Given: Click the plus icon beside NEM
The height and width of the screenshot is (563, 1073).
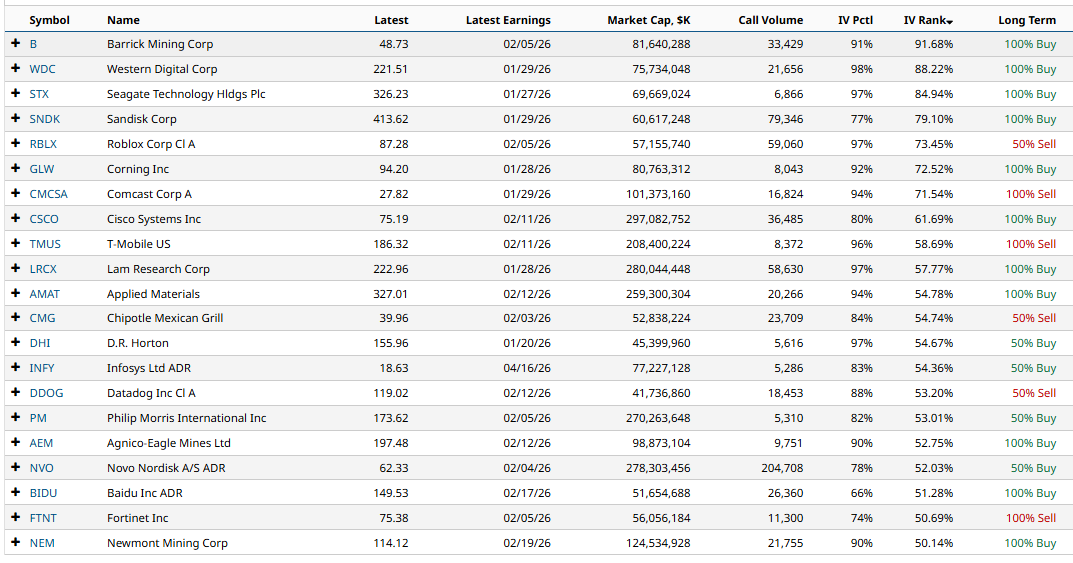Looking at the screenshot, I should [15, 543].
